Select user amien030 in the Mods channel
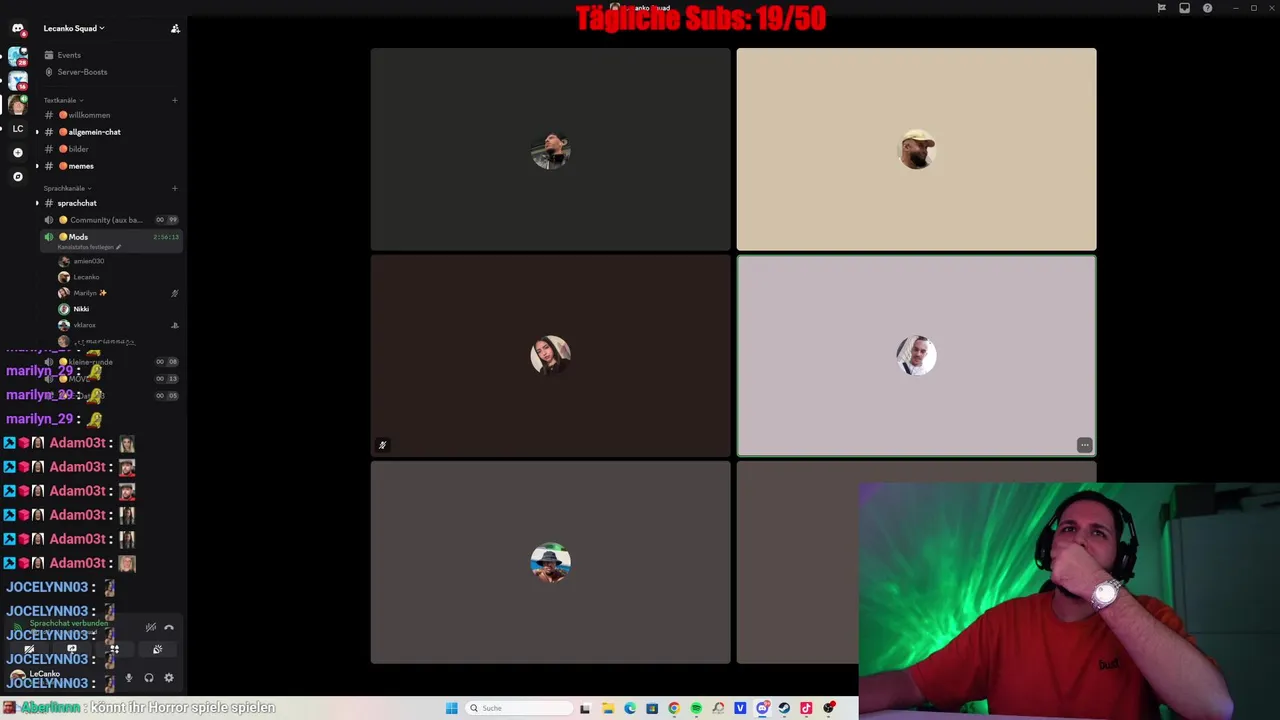1280x720 pixels. 118,261
